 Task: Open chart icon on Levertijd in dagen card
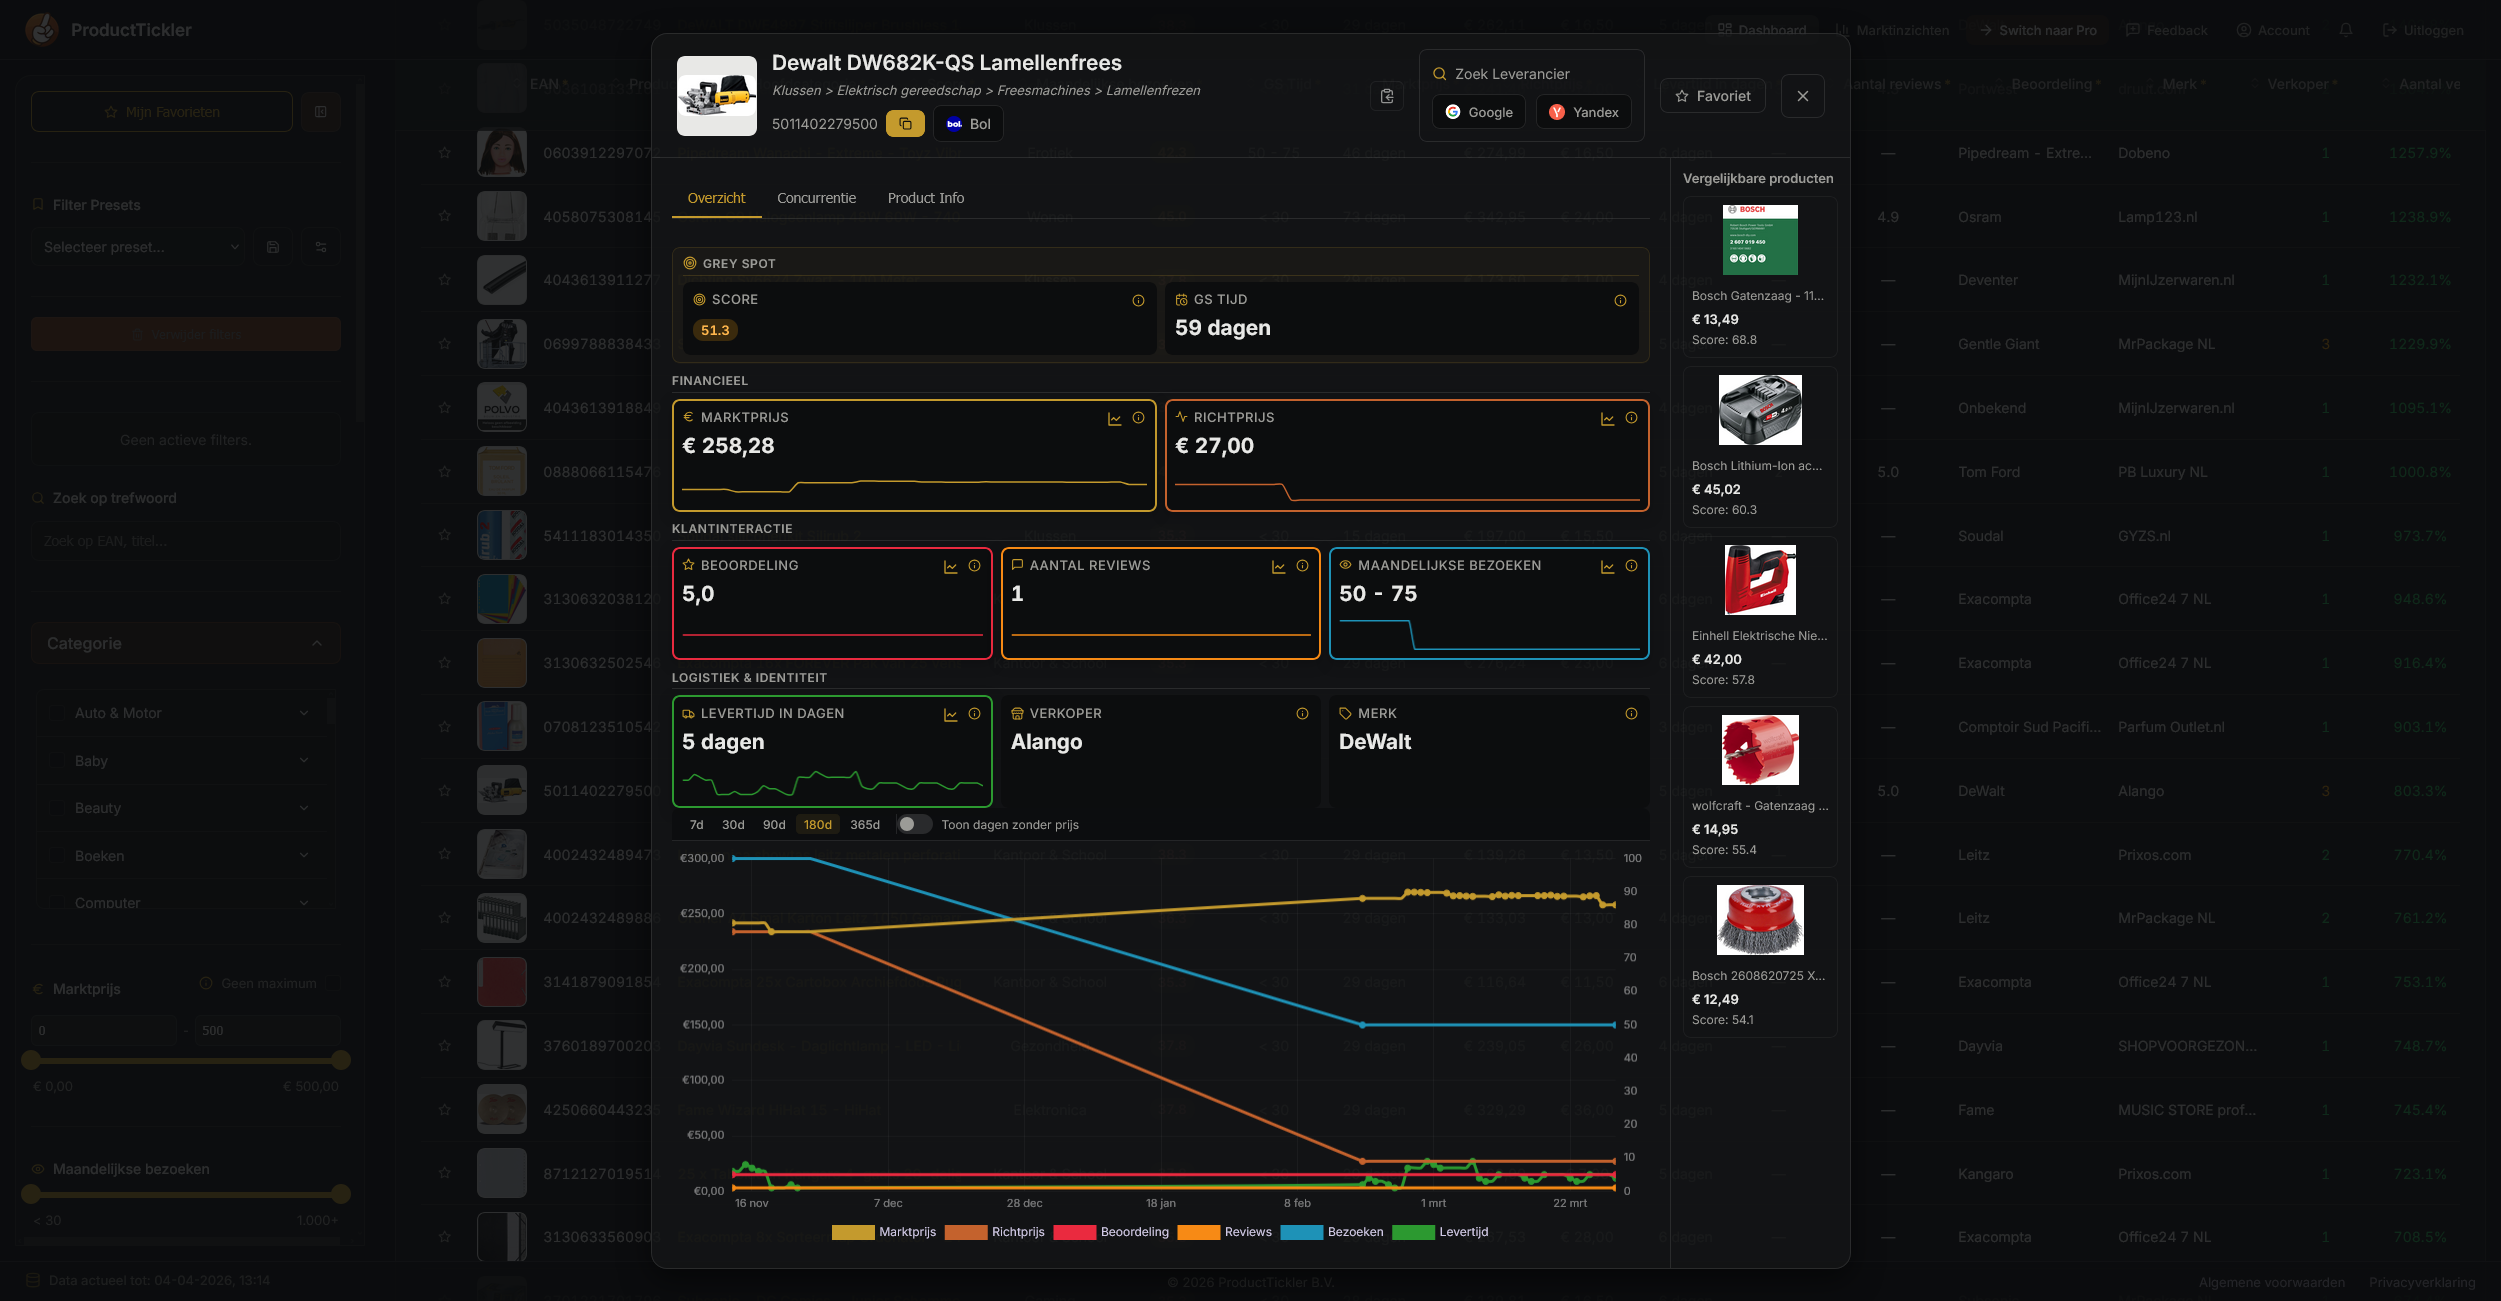click(950, 715)
